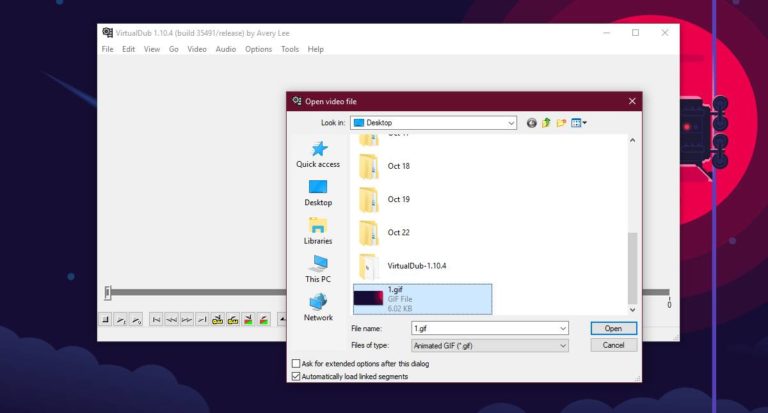Expand the Look in folder dropdown

pyautogui.click(x=509, y=123)
